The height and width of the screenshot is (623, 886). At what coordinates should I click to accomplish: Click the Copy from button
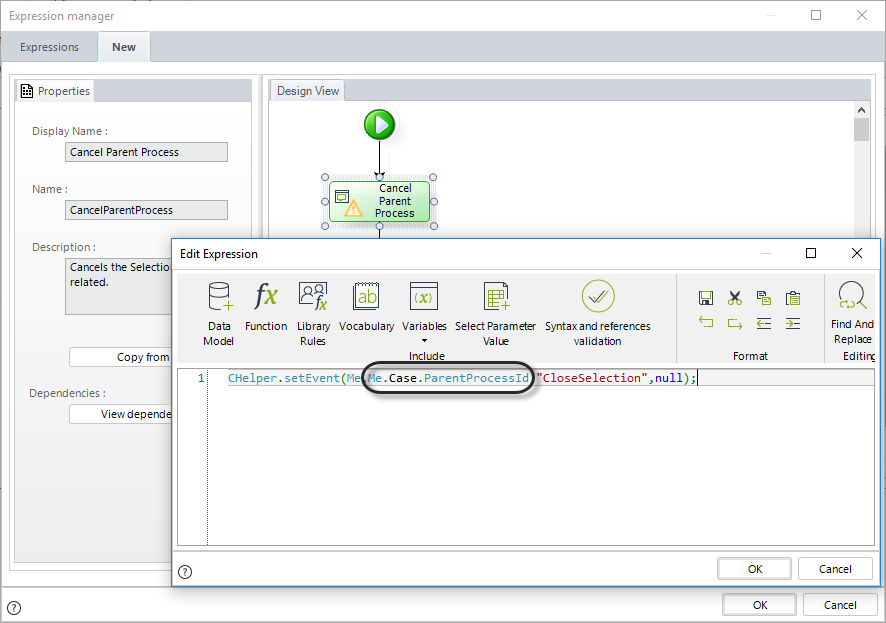[x=120, y=357]
